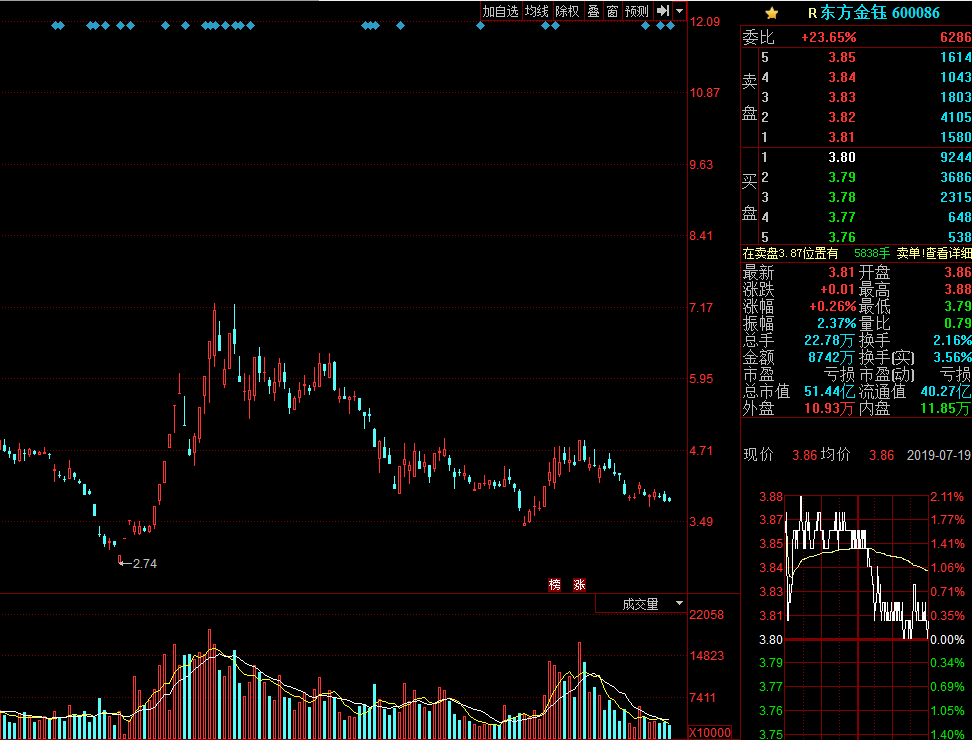Click the 流通值 value 40.27亿
This screenshot has width=972, height=740.
(x=945, y=391)
